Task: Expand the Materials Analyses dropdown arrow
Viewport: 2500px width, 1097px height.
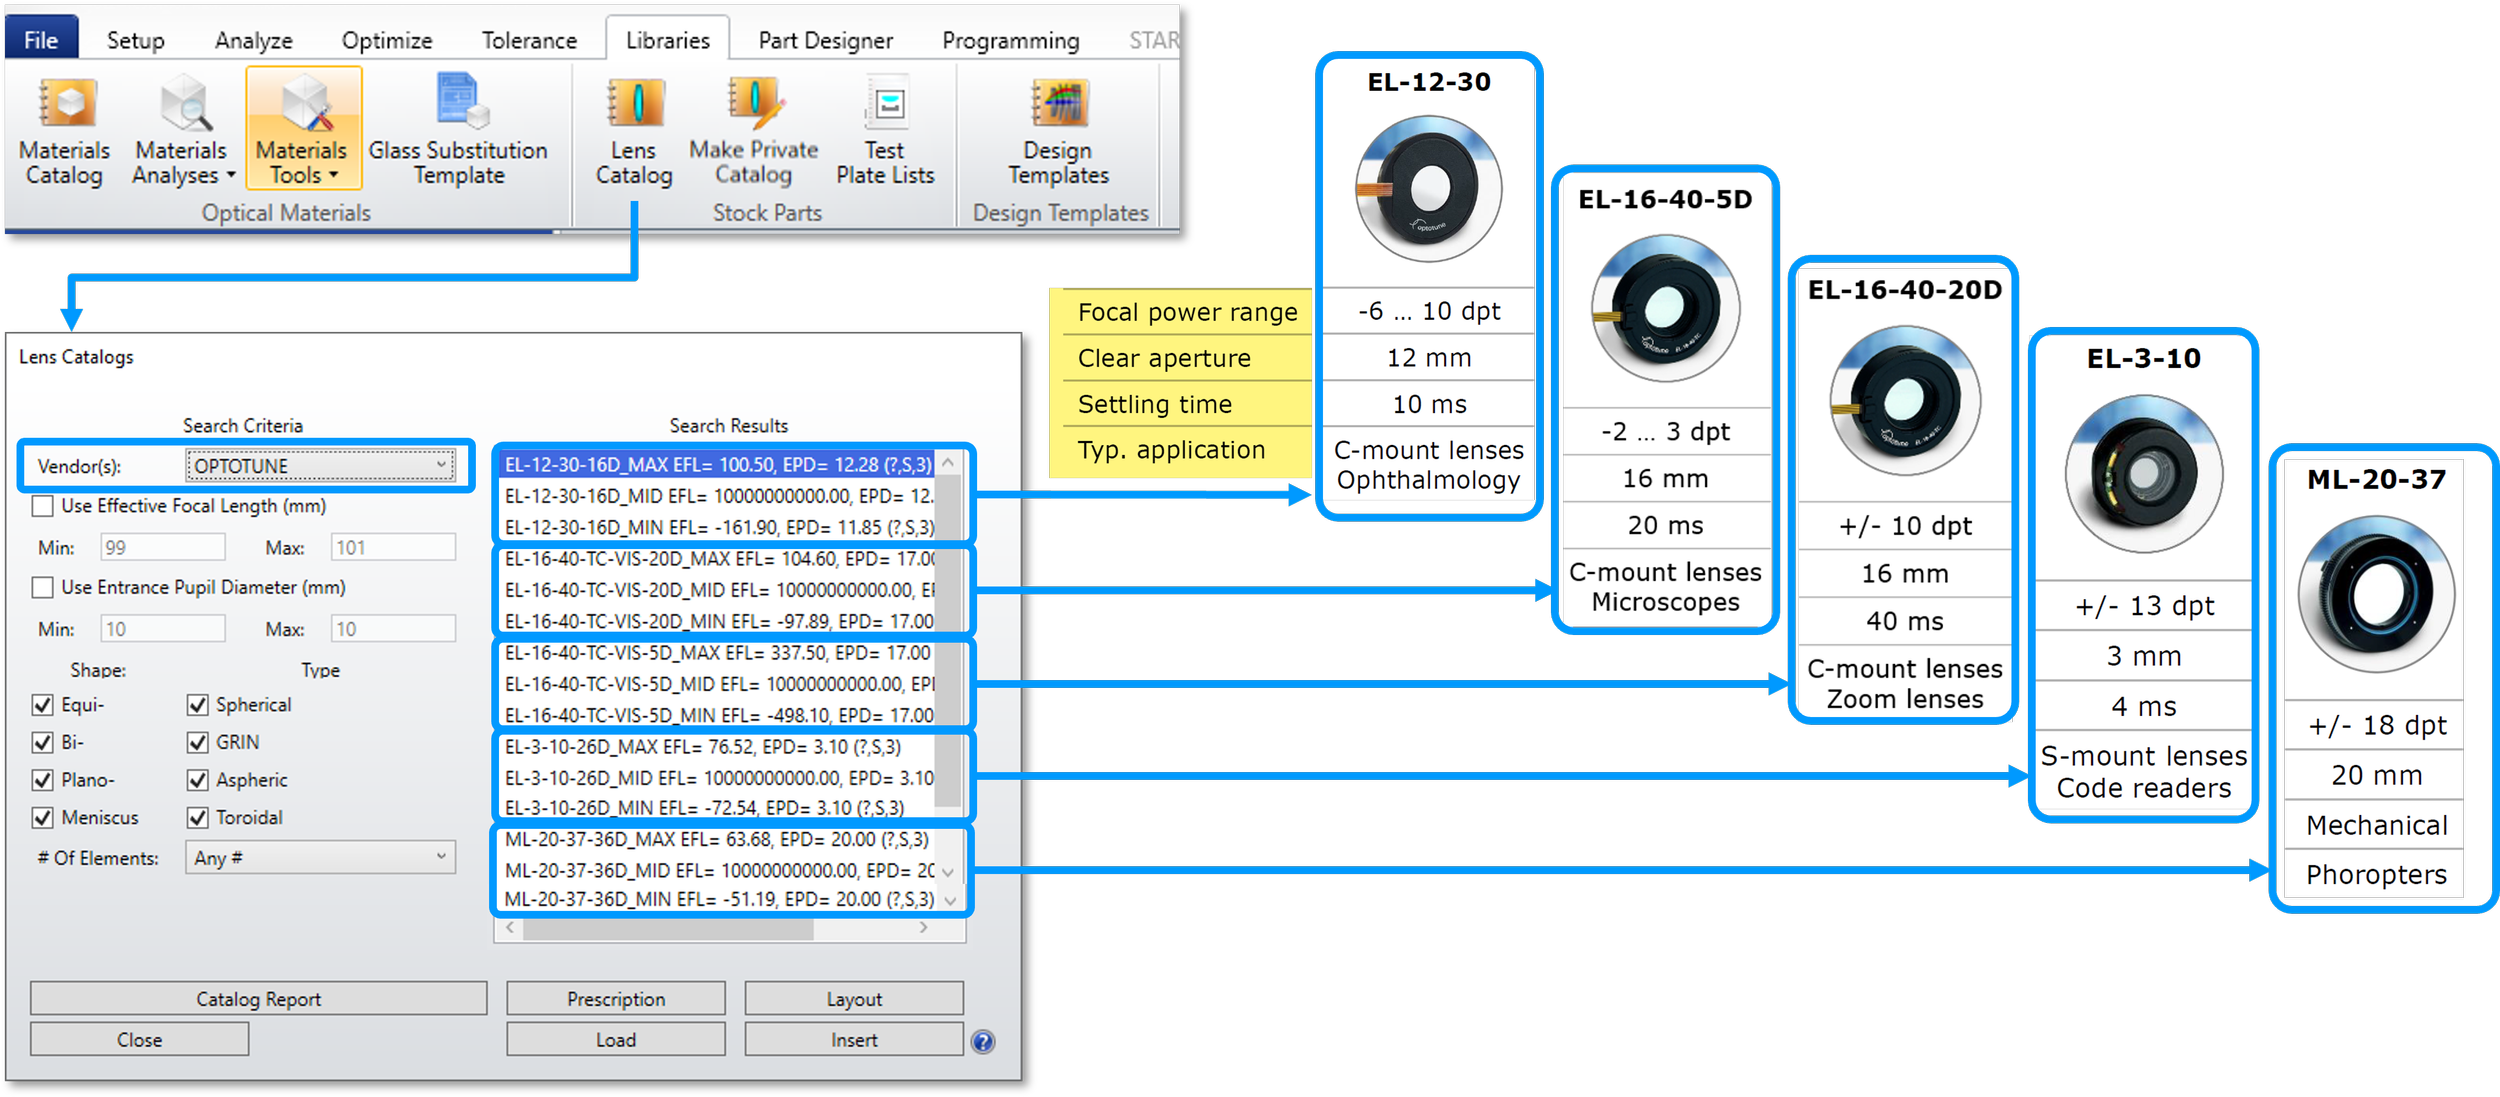Action: point(231,176)
